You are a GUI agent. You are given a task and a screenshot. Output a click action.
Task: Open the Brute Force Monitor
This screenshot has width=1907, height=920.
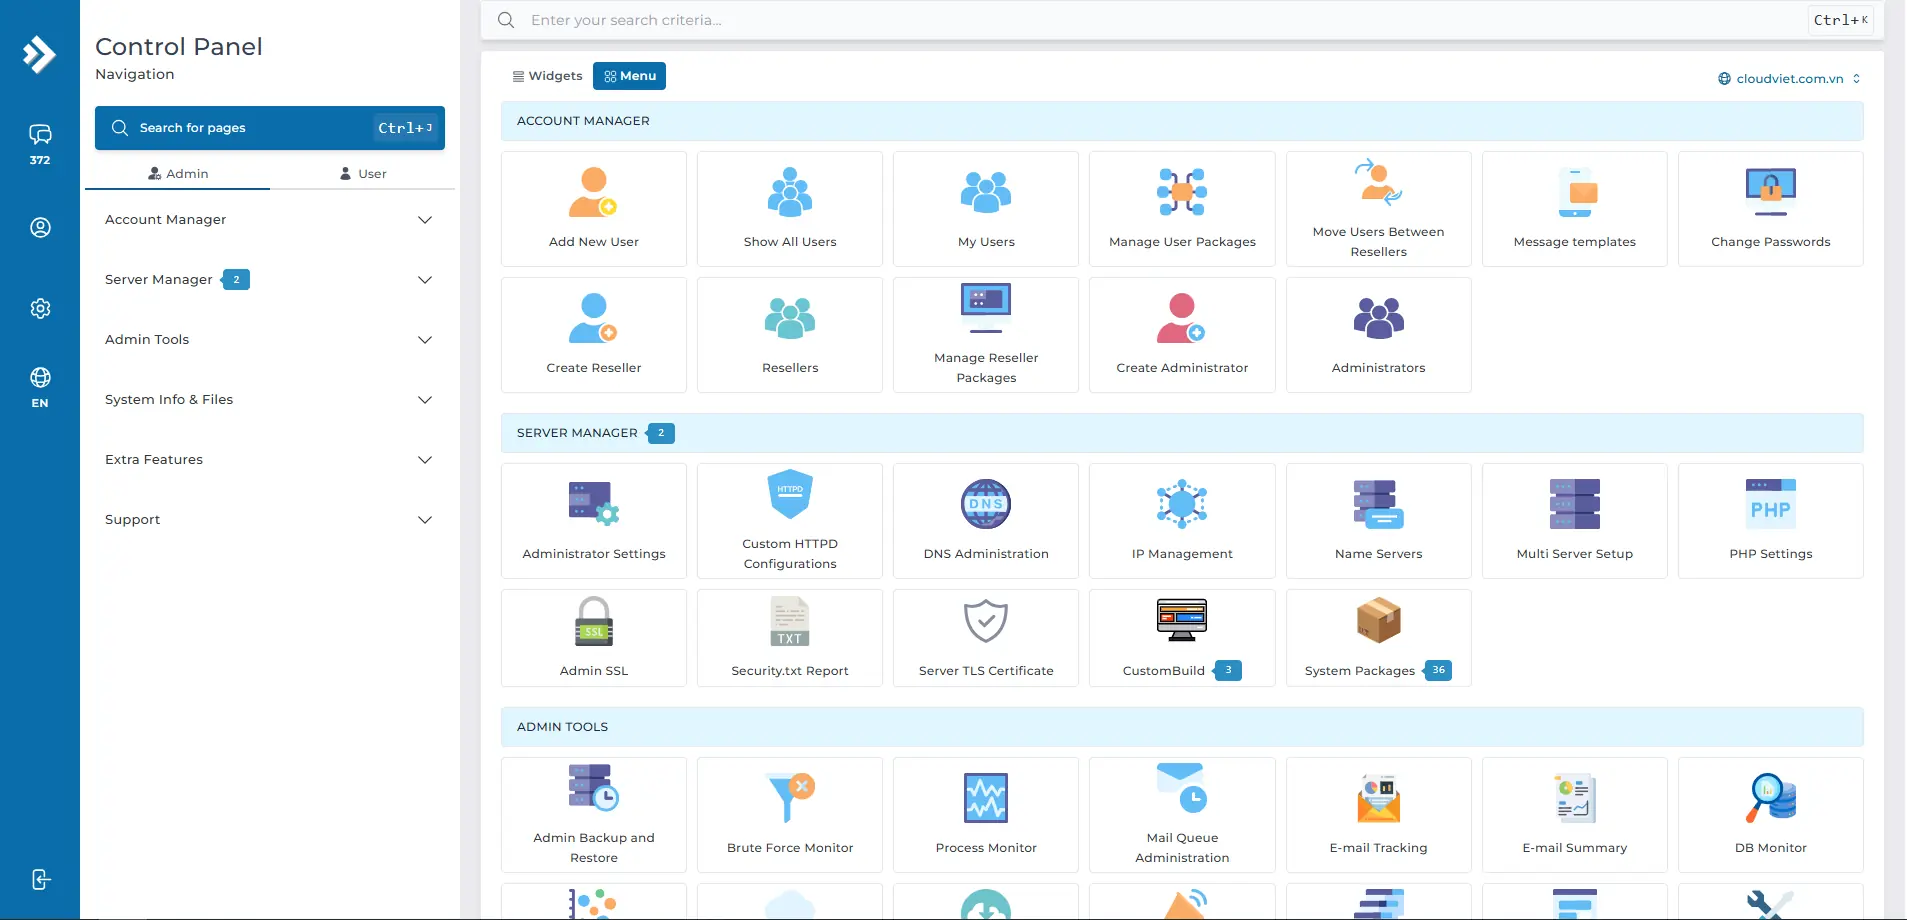click(x=789, y=813)
